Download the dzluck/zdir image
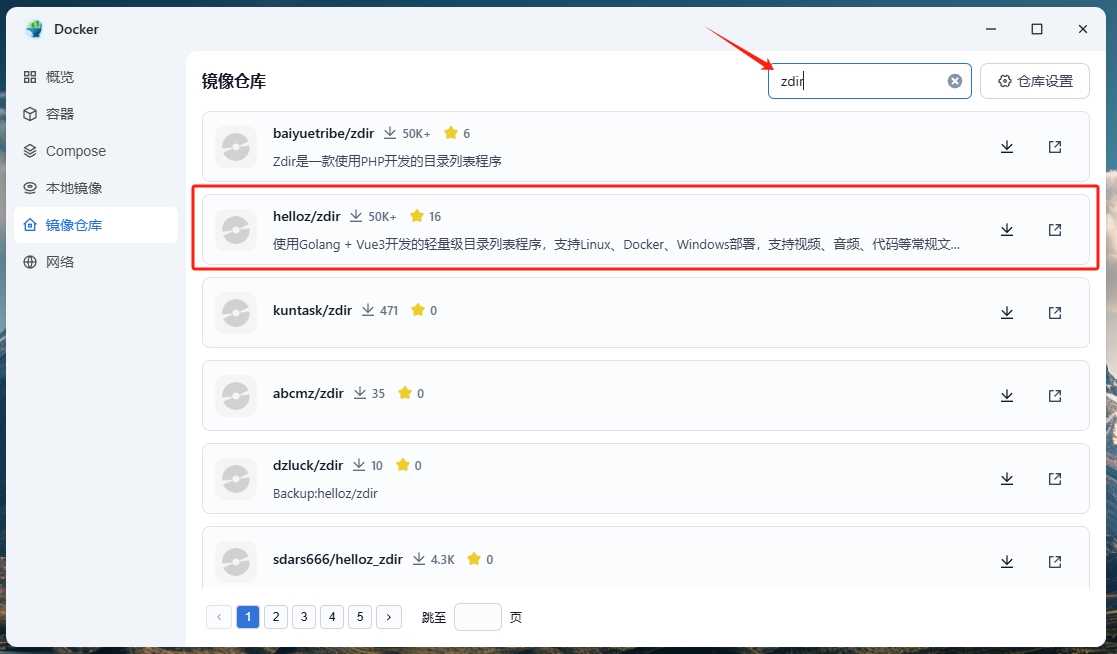The height and width of the screenshot is (654, 1117). [1007, 479]
